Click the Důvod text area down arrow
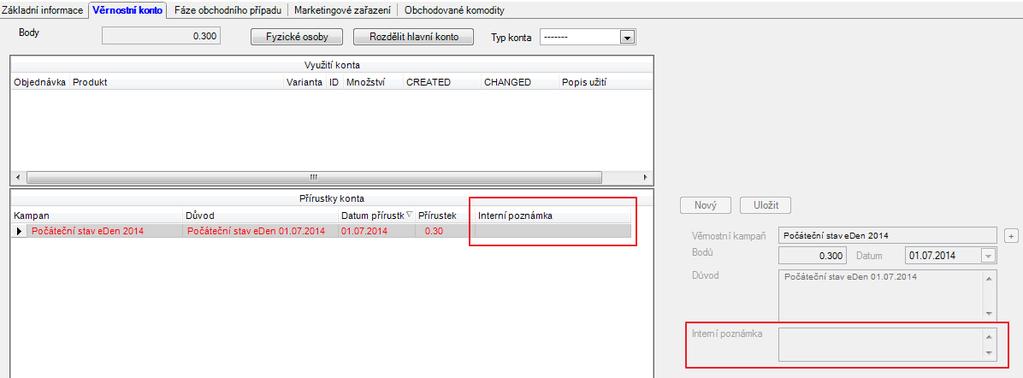The image size is (1023, 378). (988, 313)
